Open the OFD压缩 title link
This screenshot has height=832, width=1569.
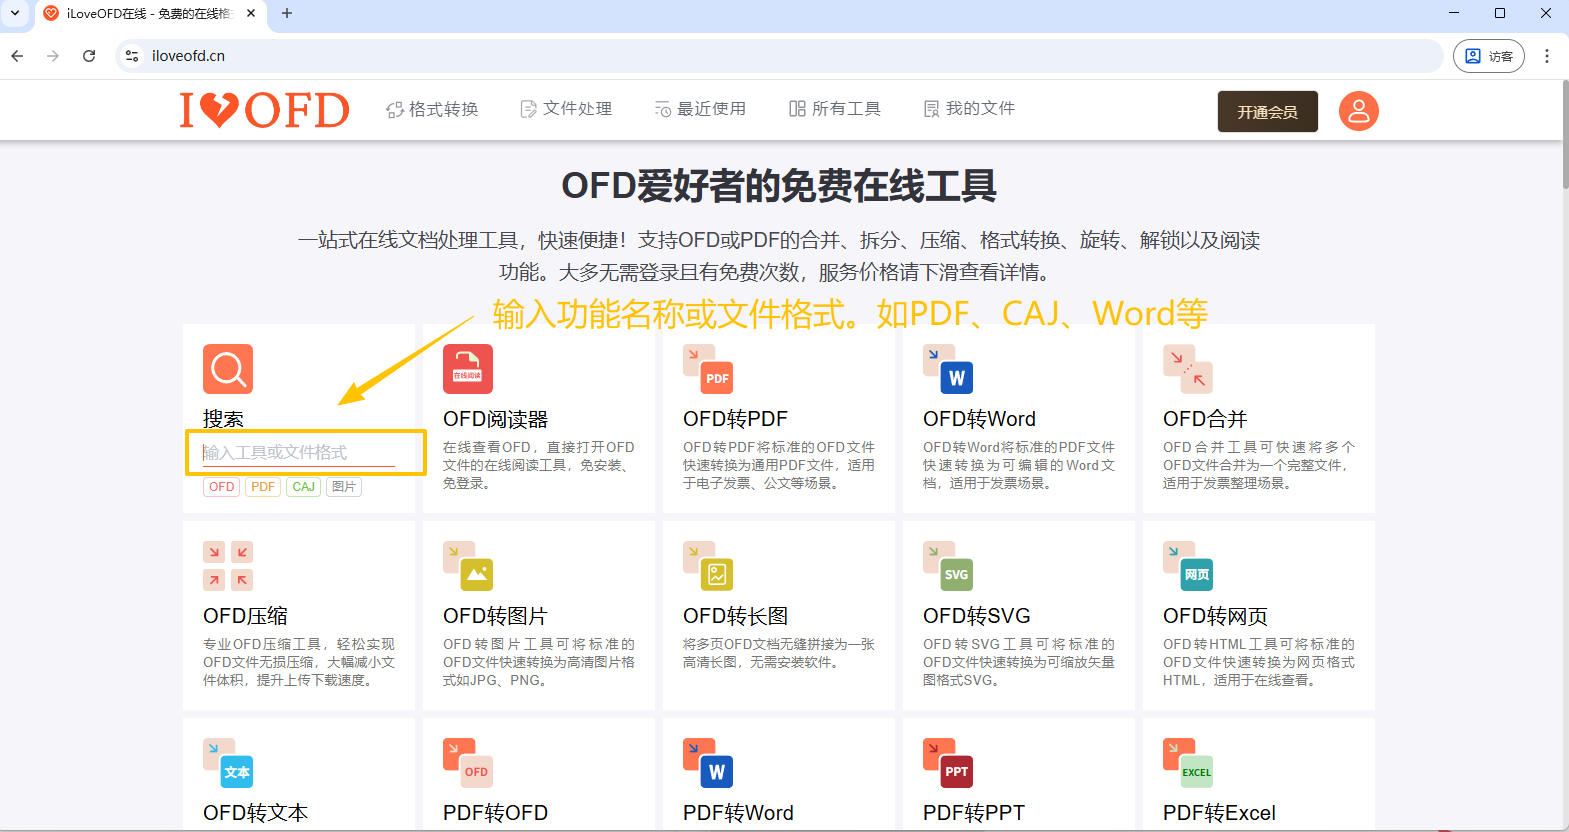(x=245, y=616)
